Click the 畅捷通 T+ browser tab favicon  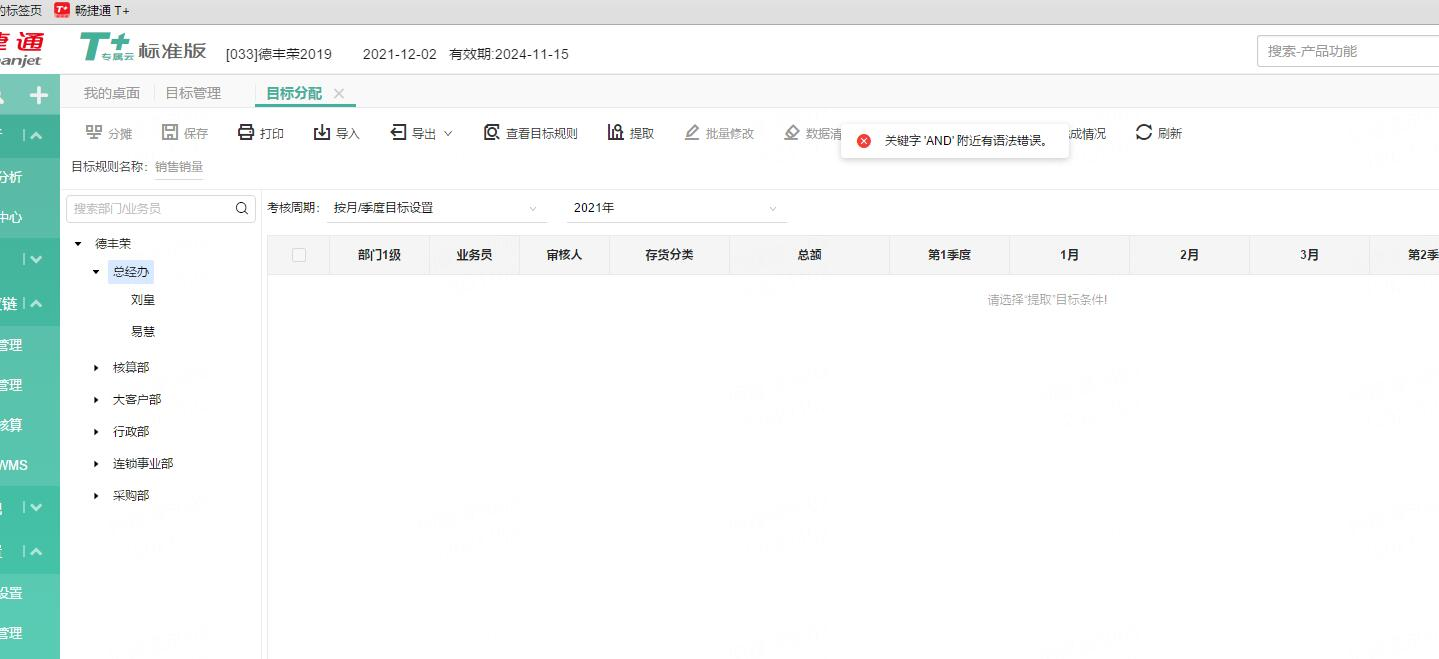(62, 10)
